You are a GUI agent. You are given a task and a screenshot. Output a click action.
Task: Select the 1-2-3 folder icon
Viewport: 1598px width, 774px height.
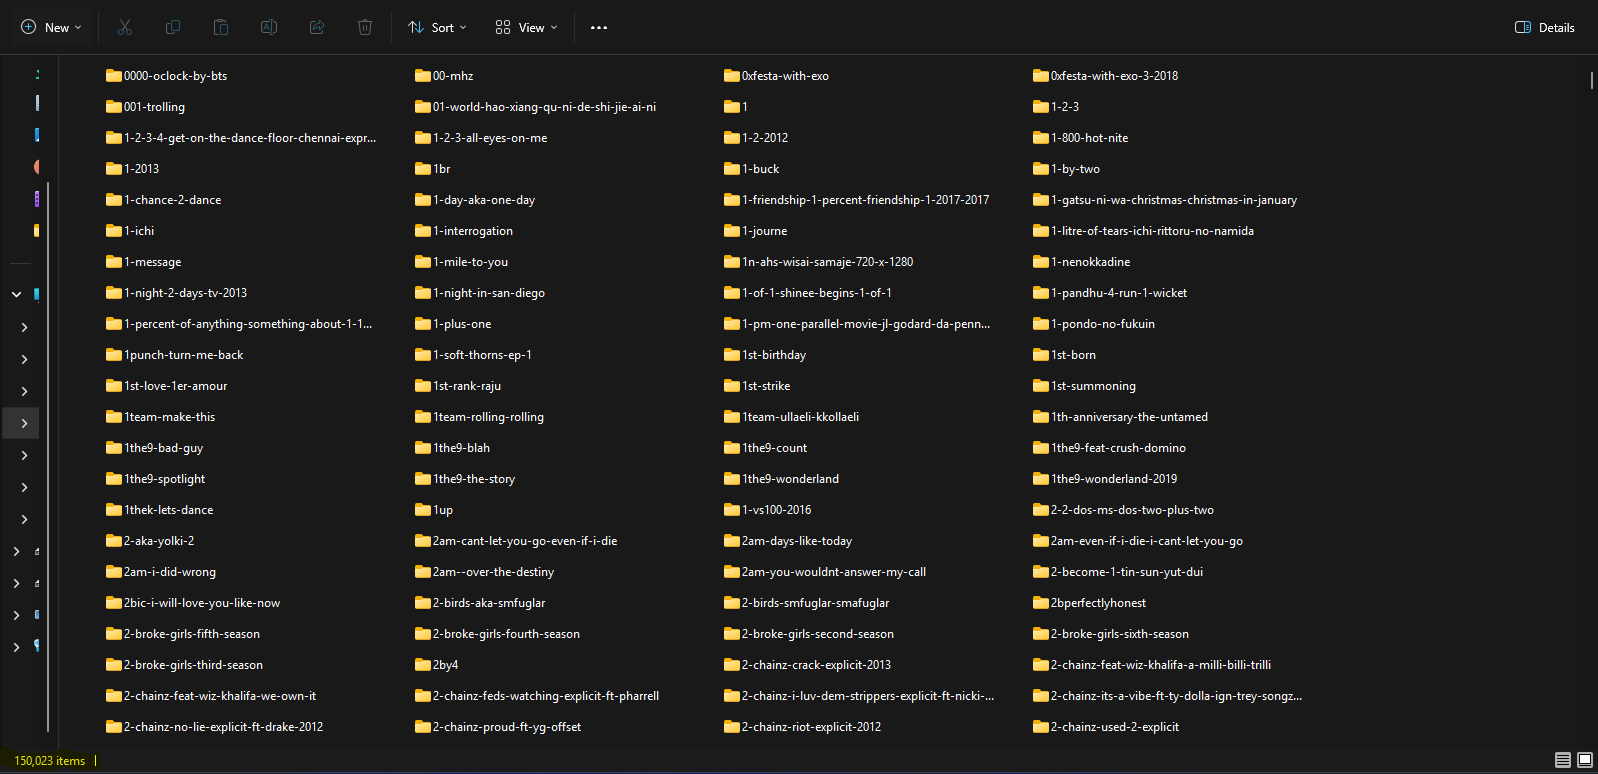point(1041,106)
